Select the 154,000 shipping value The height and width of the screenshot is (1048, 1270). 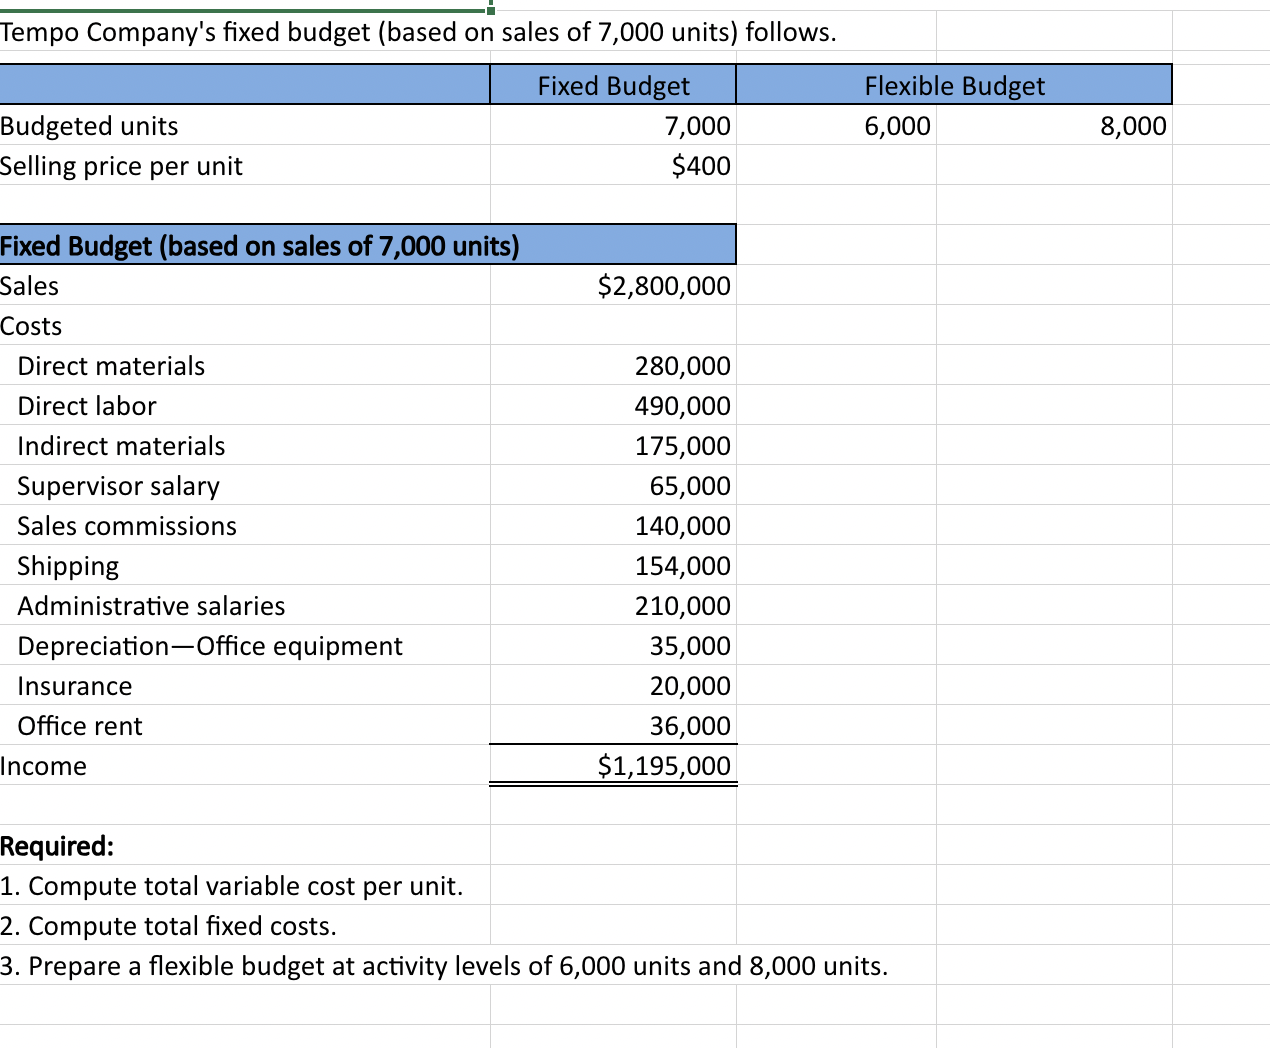[x=613, y=566]
